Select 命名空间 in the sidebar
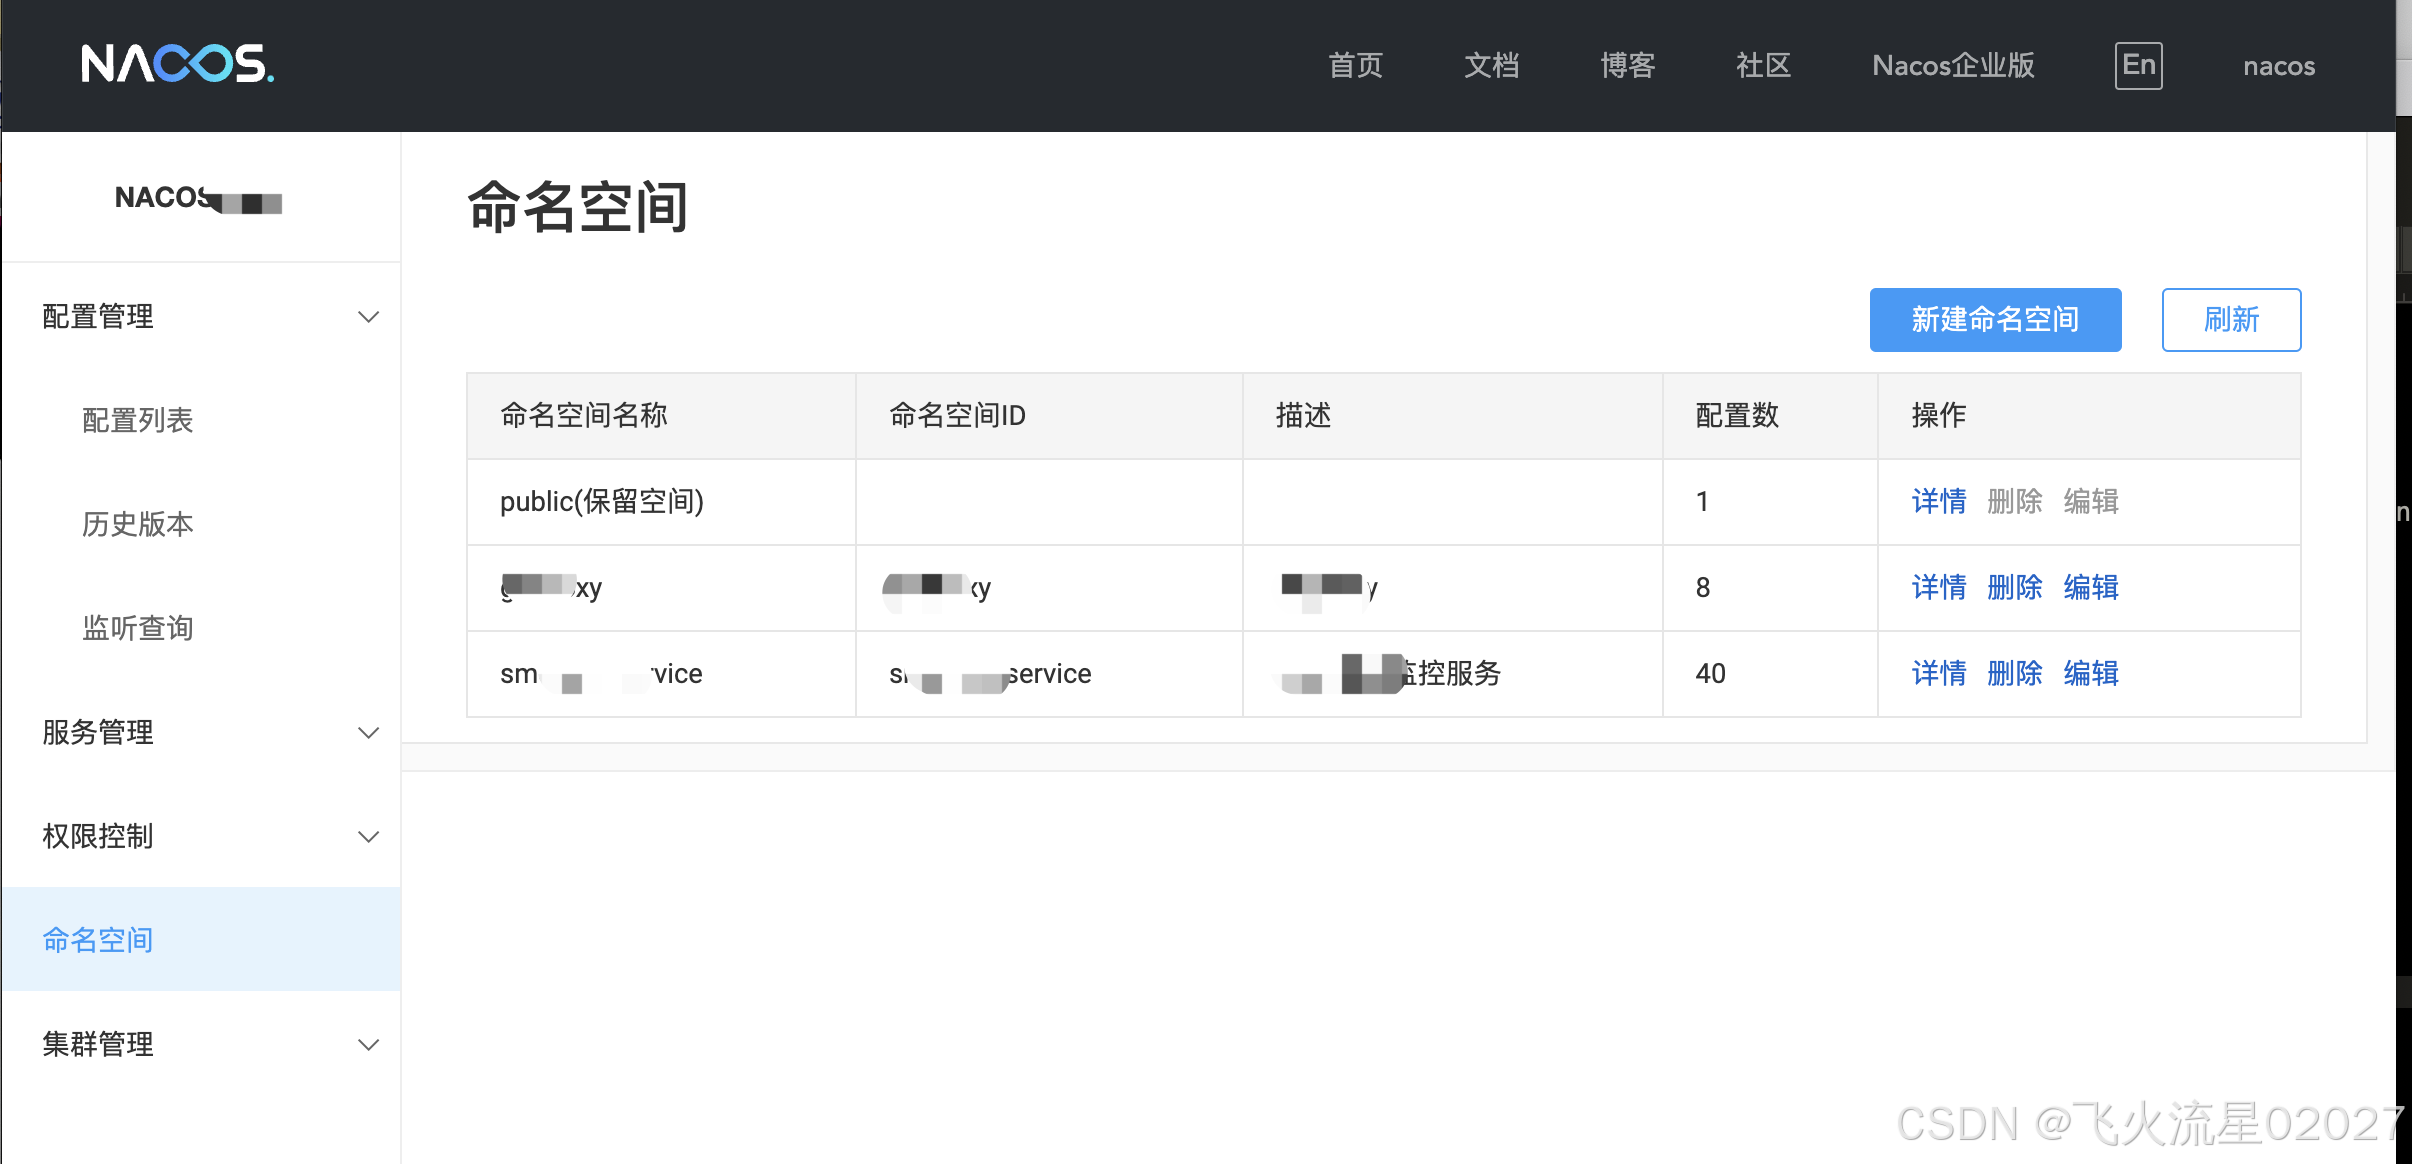The width and height of the screenshot is (2412, 1164). [98, 940]
